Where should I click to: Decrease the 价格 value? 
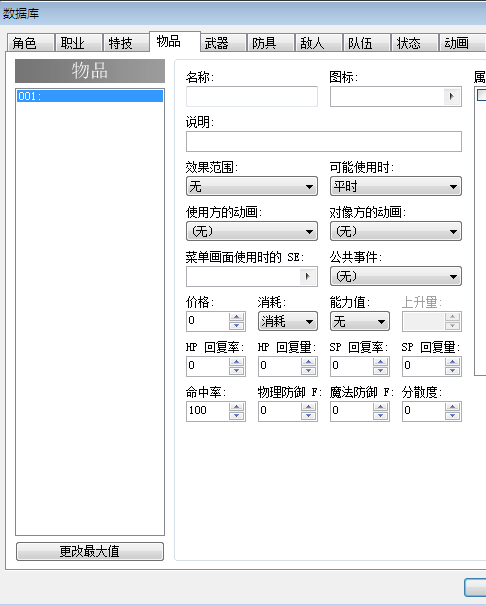click(236, 326)
